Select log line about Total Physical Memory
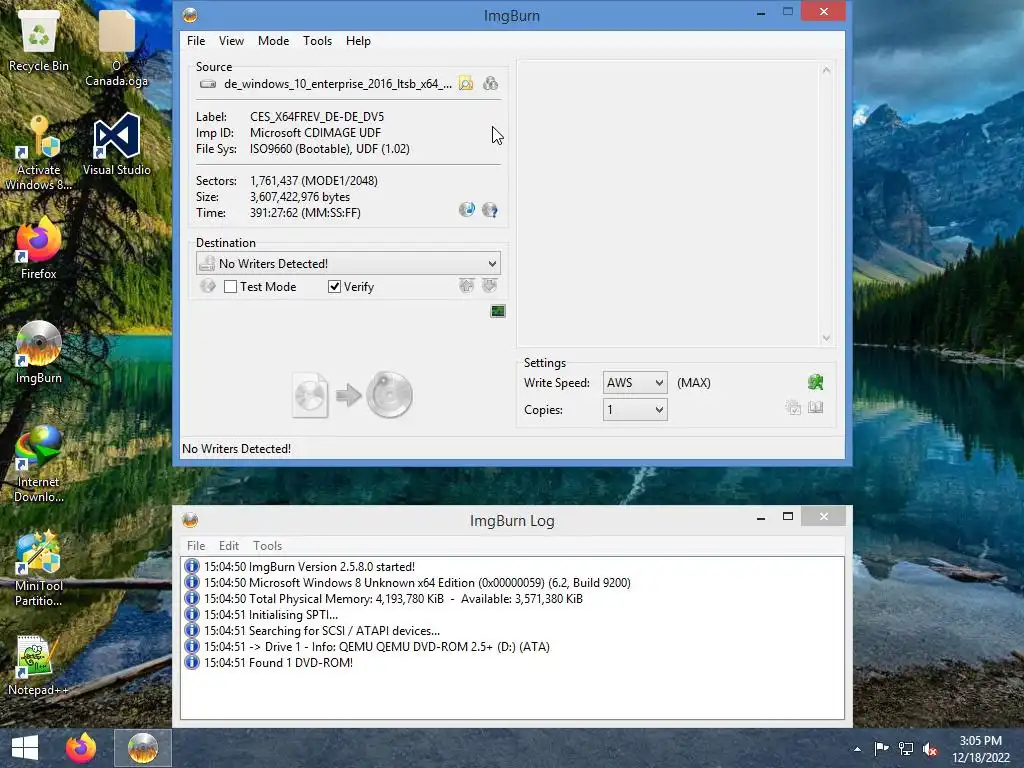The width and height of the screenshot is (1024, 768). click(x=393, y=599)
